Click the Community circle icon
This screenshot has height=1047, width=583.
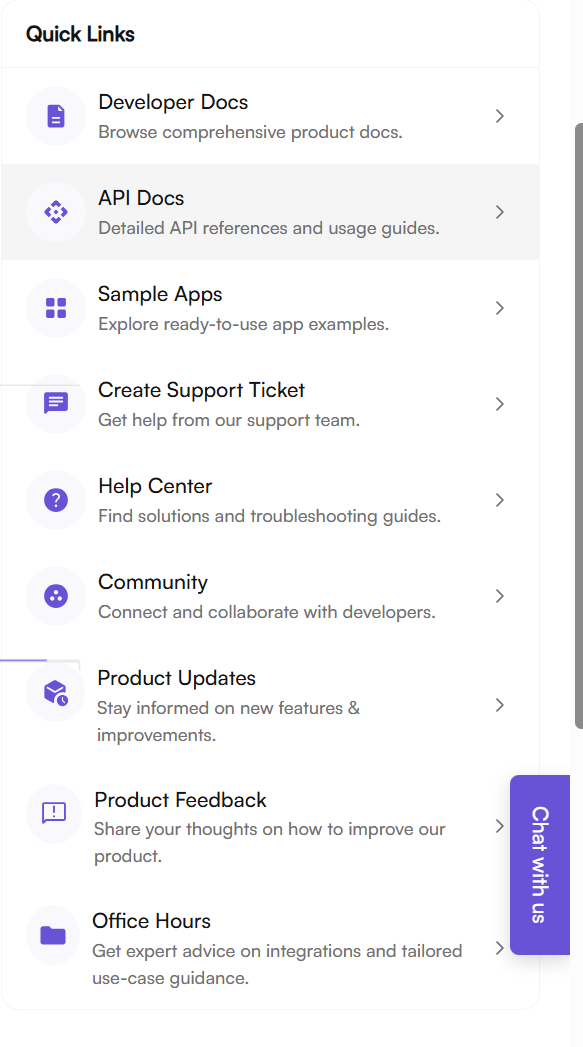point(56,596)
